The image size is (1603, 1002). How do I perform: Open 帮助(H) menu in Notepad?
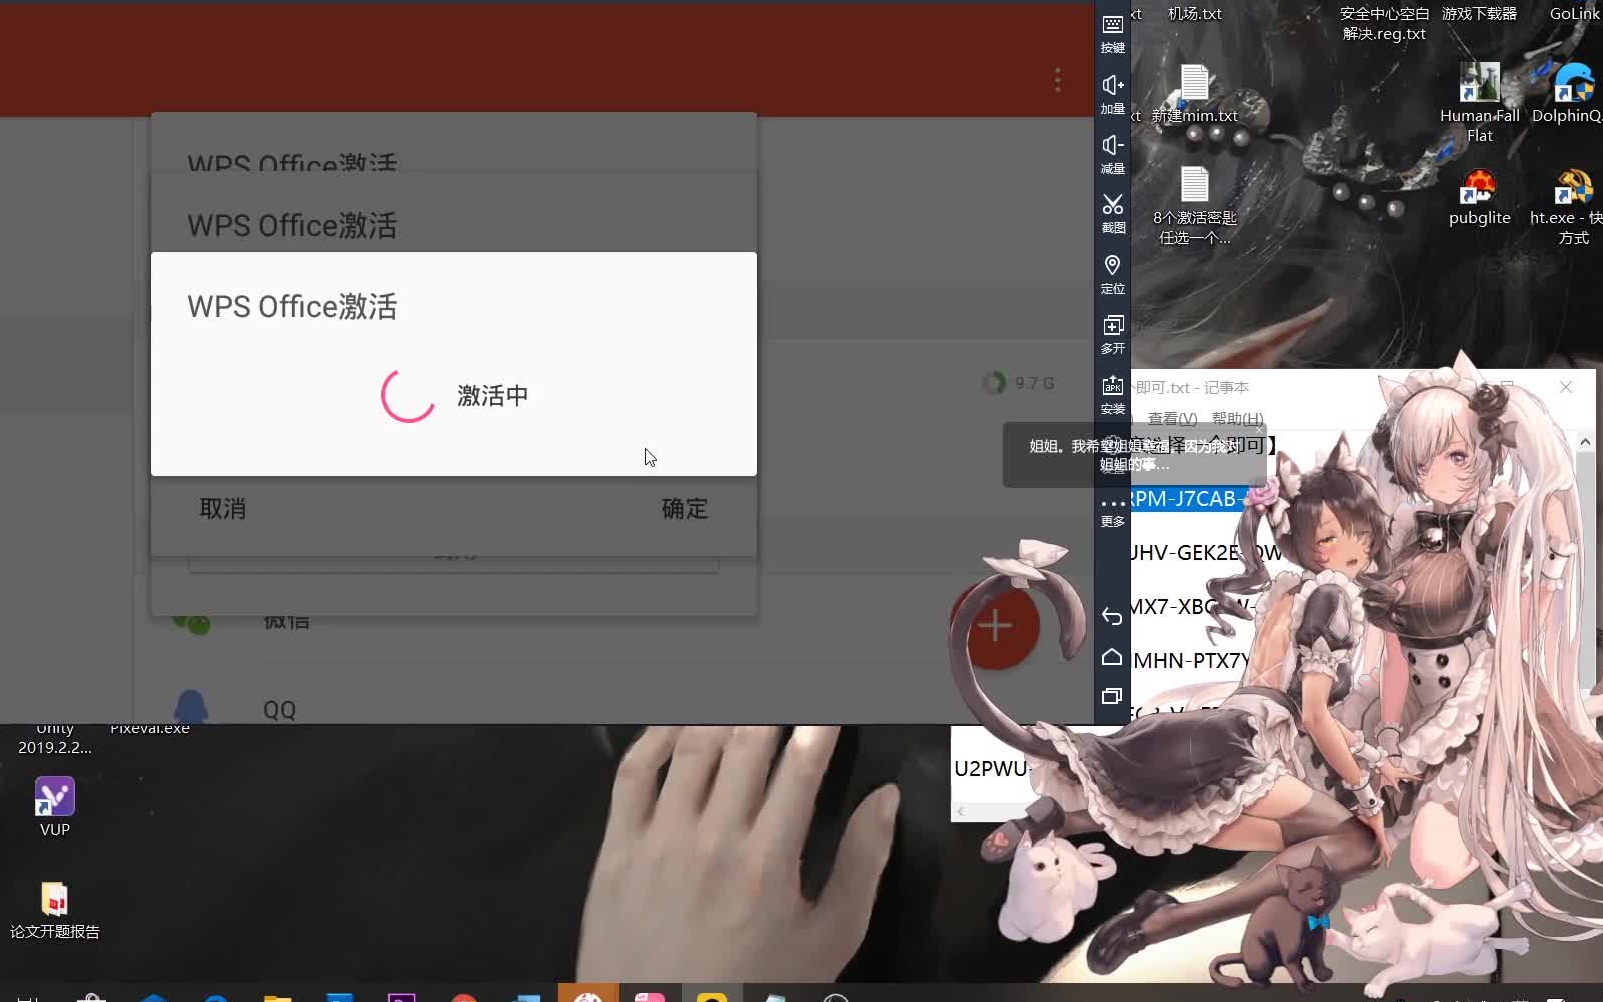(1237, 419)
